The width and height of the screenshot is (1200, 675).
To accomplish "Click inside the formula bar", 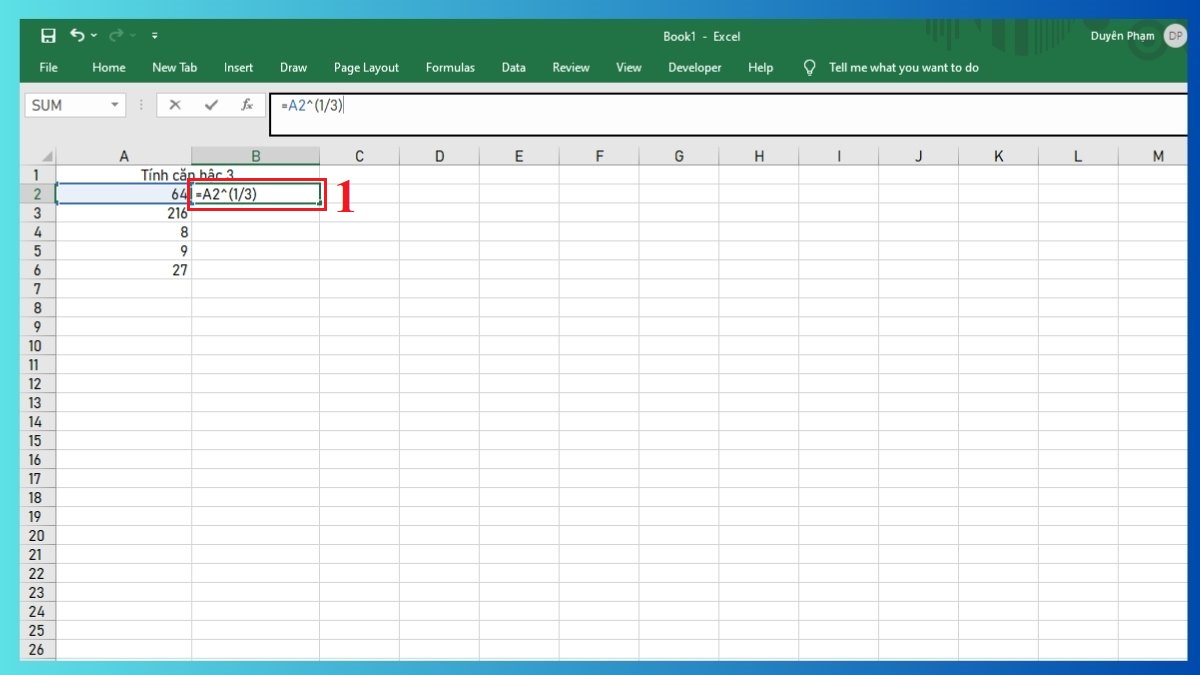I will pos(500,105).
